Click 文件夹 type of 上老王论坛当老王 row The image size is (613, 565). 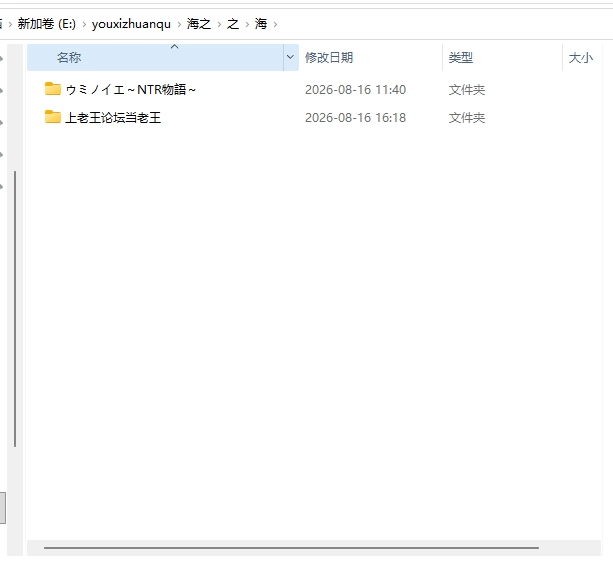point(467,117)
